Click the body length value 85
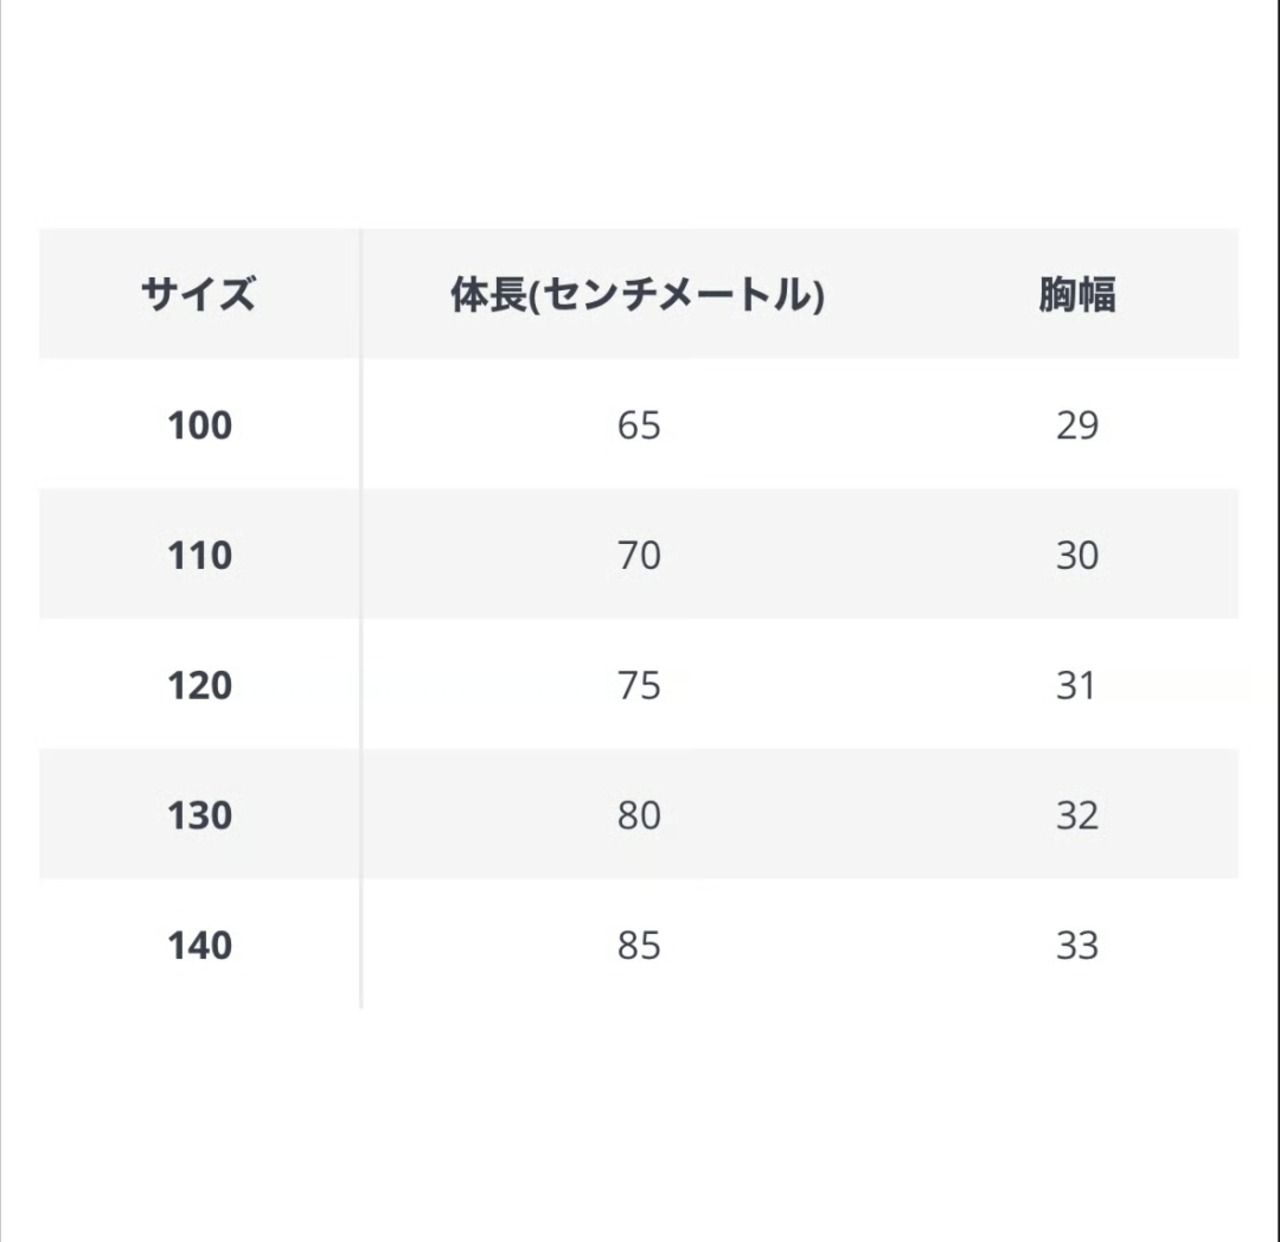This screenshot has height=1242, width=1280. (x=639, y=945)
